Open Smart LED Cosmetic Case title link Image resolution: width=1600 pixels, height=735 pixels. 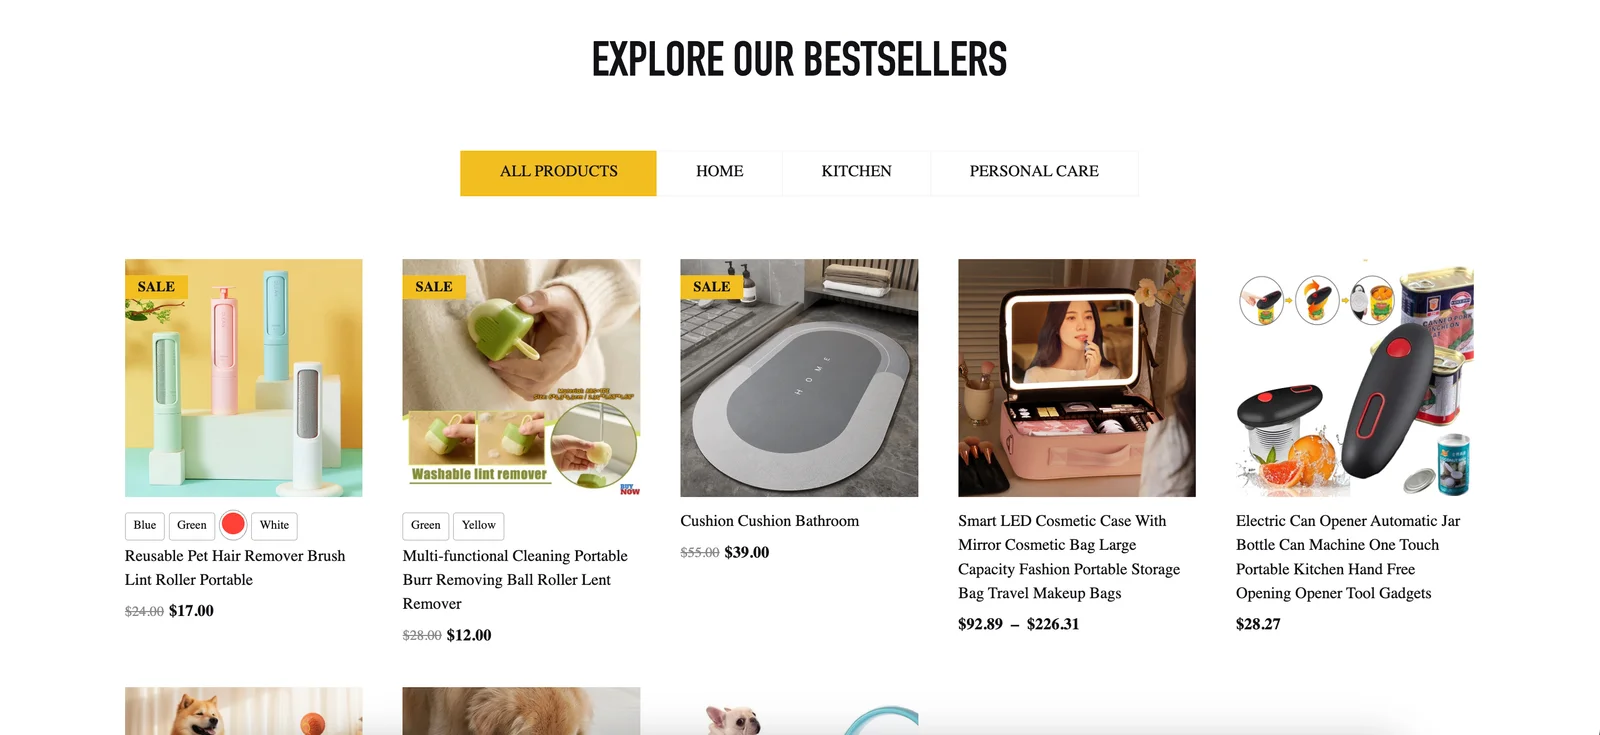(x=1069, y=557)
